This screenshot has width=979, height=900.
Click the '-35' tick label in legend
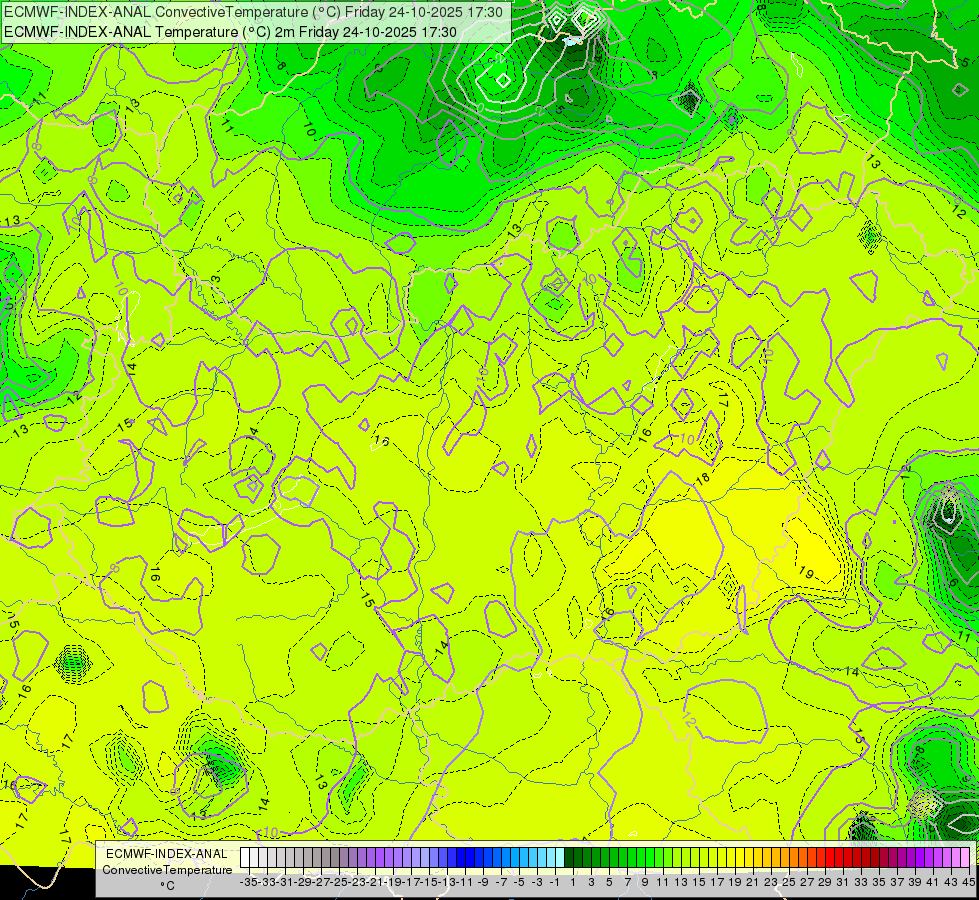[248, 882]
